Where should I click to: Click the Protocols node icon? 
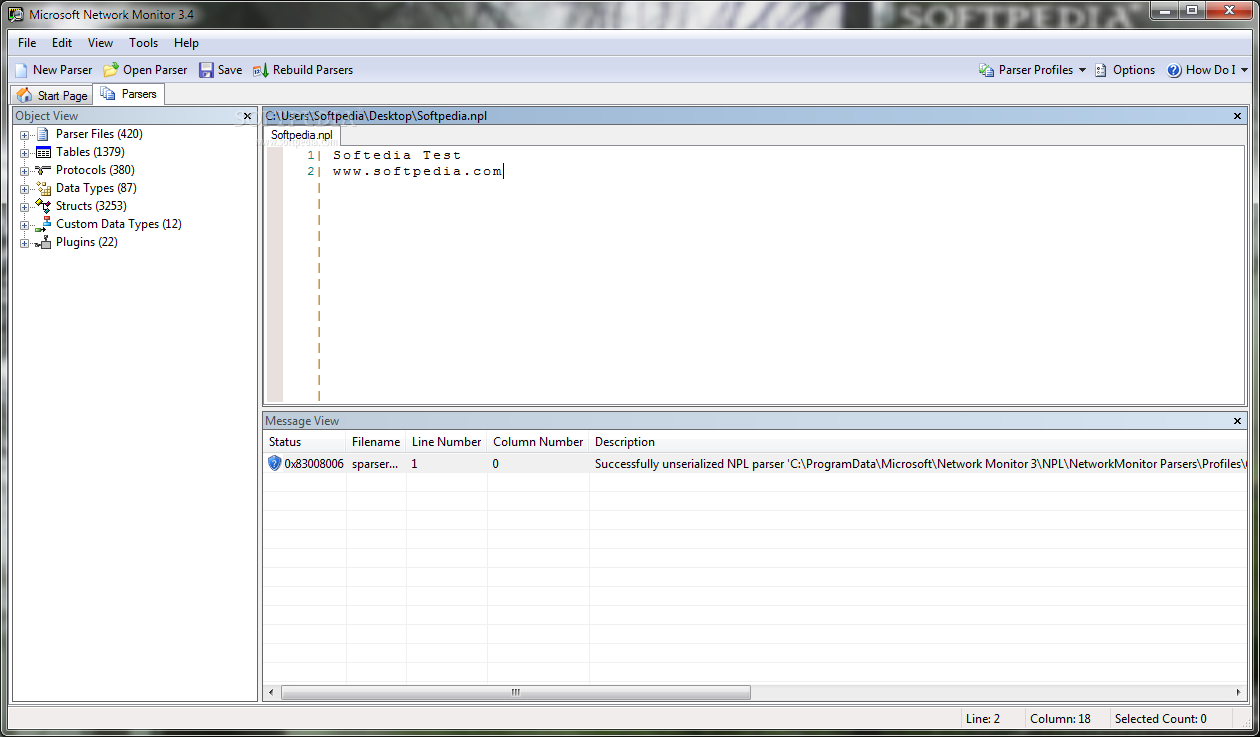click(43, 170)
